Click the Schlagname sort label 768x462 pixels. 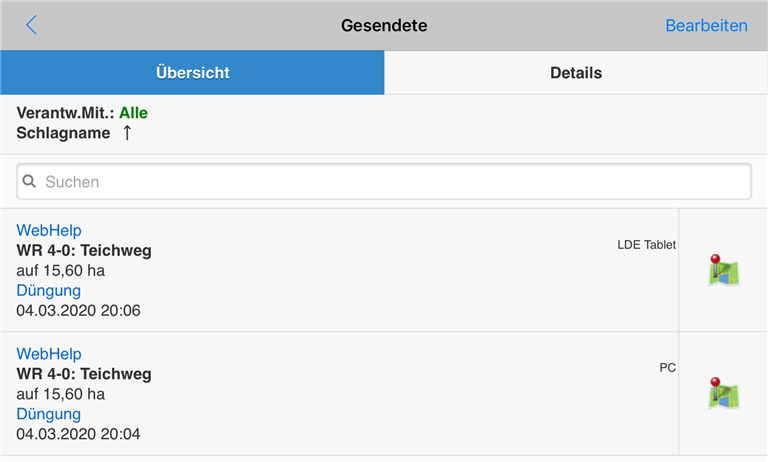63,133
